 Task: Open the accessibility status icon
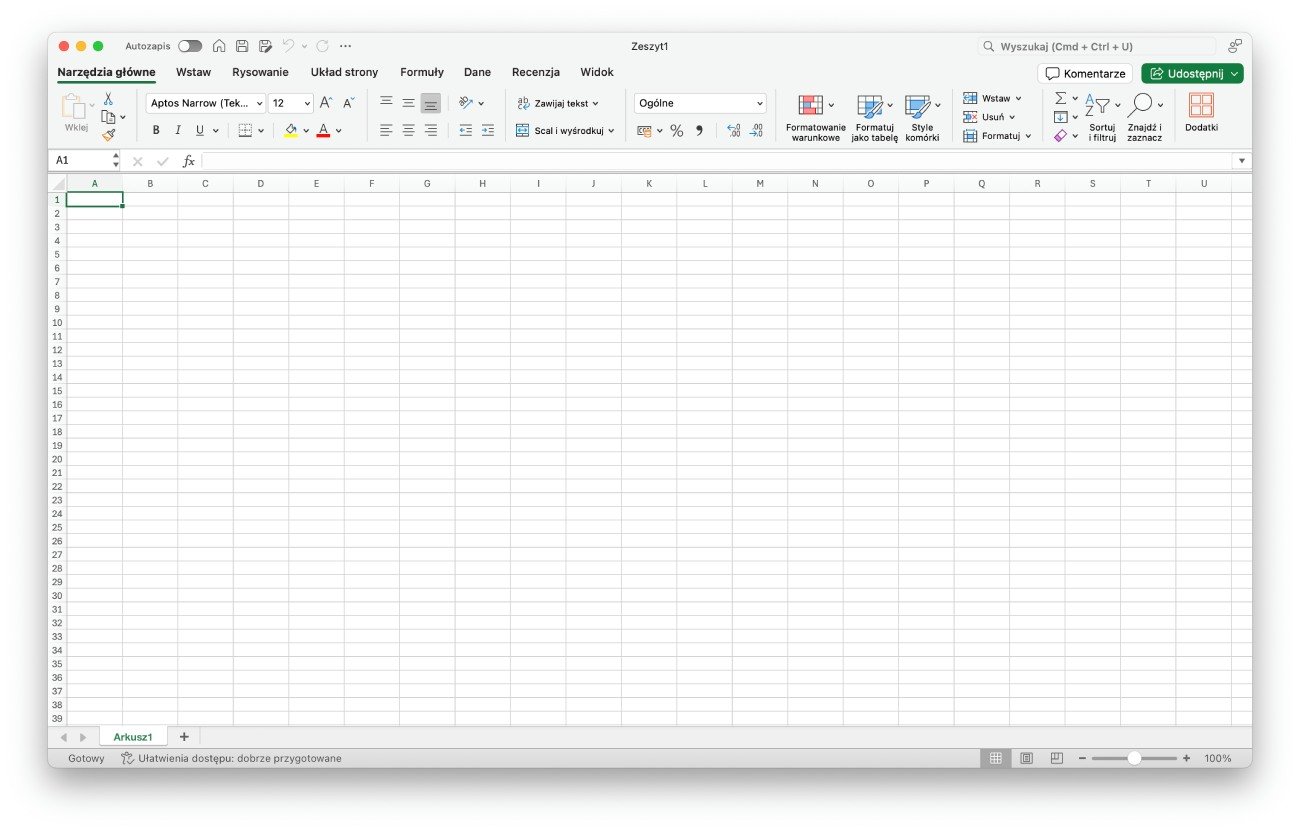pos(127,758)
